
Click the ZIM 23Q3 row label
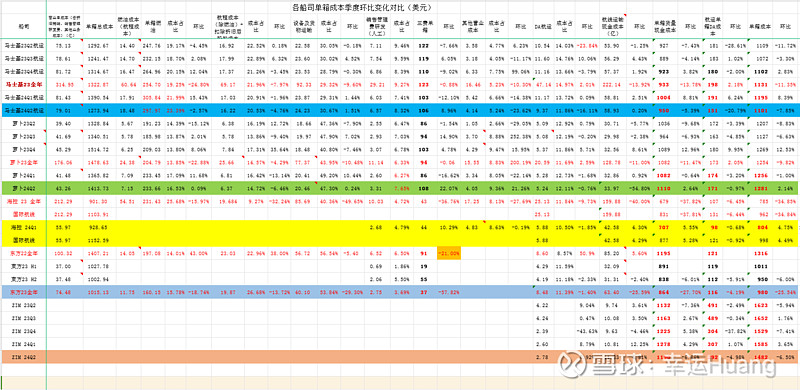[23, 318]
